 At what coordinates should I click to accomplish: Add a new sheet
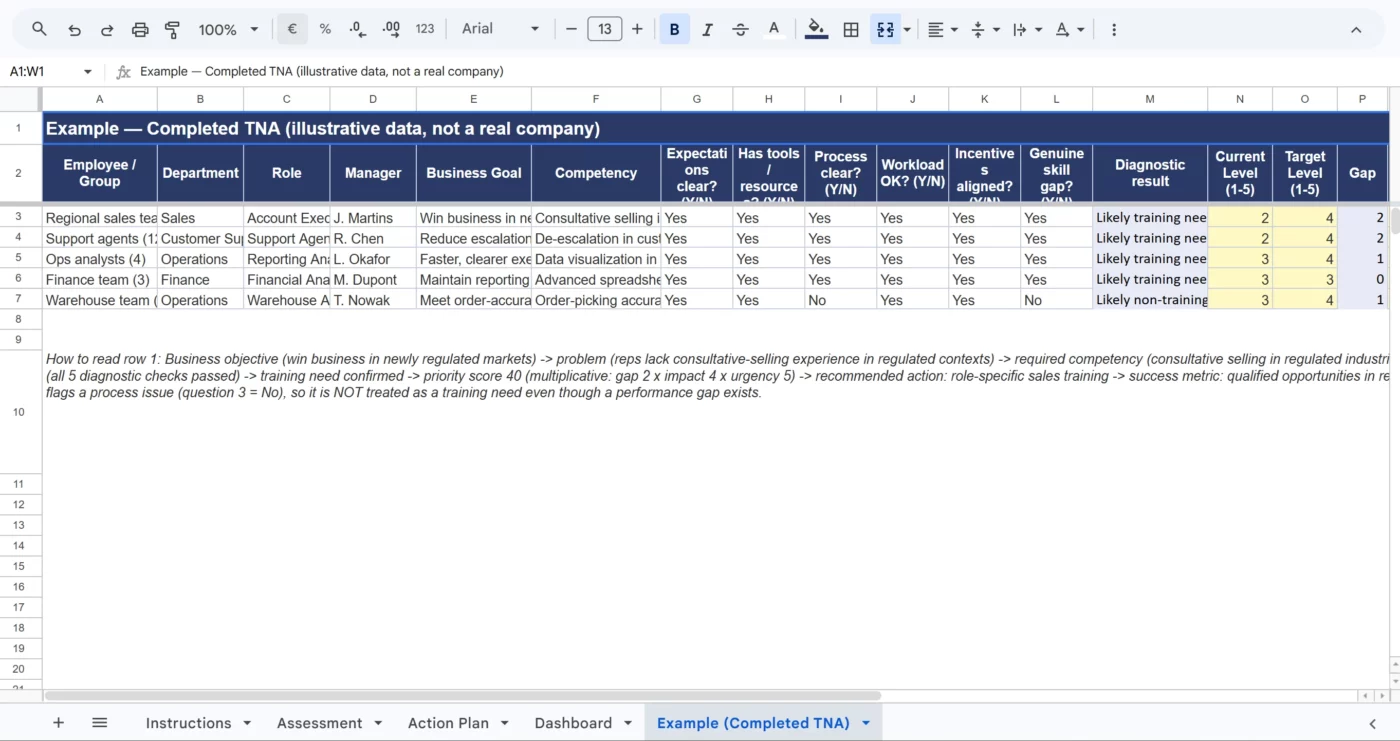pyautogui.click(x=58, y=723)
